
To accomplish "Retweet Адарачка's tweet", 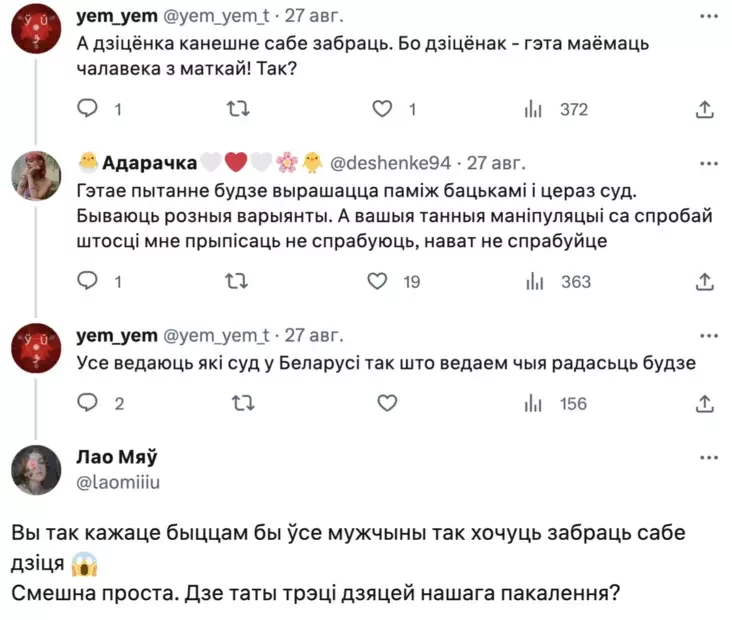I will coord(238,283).
